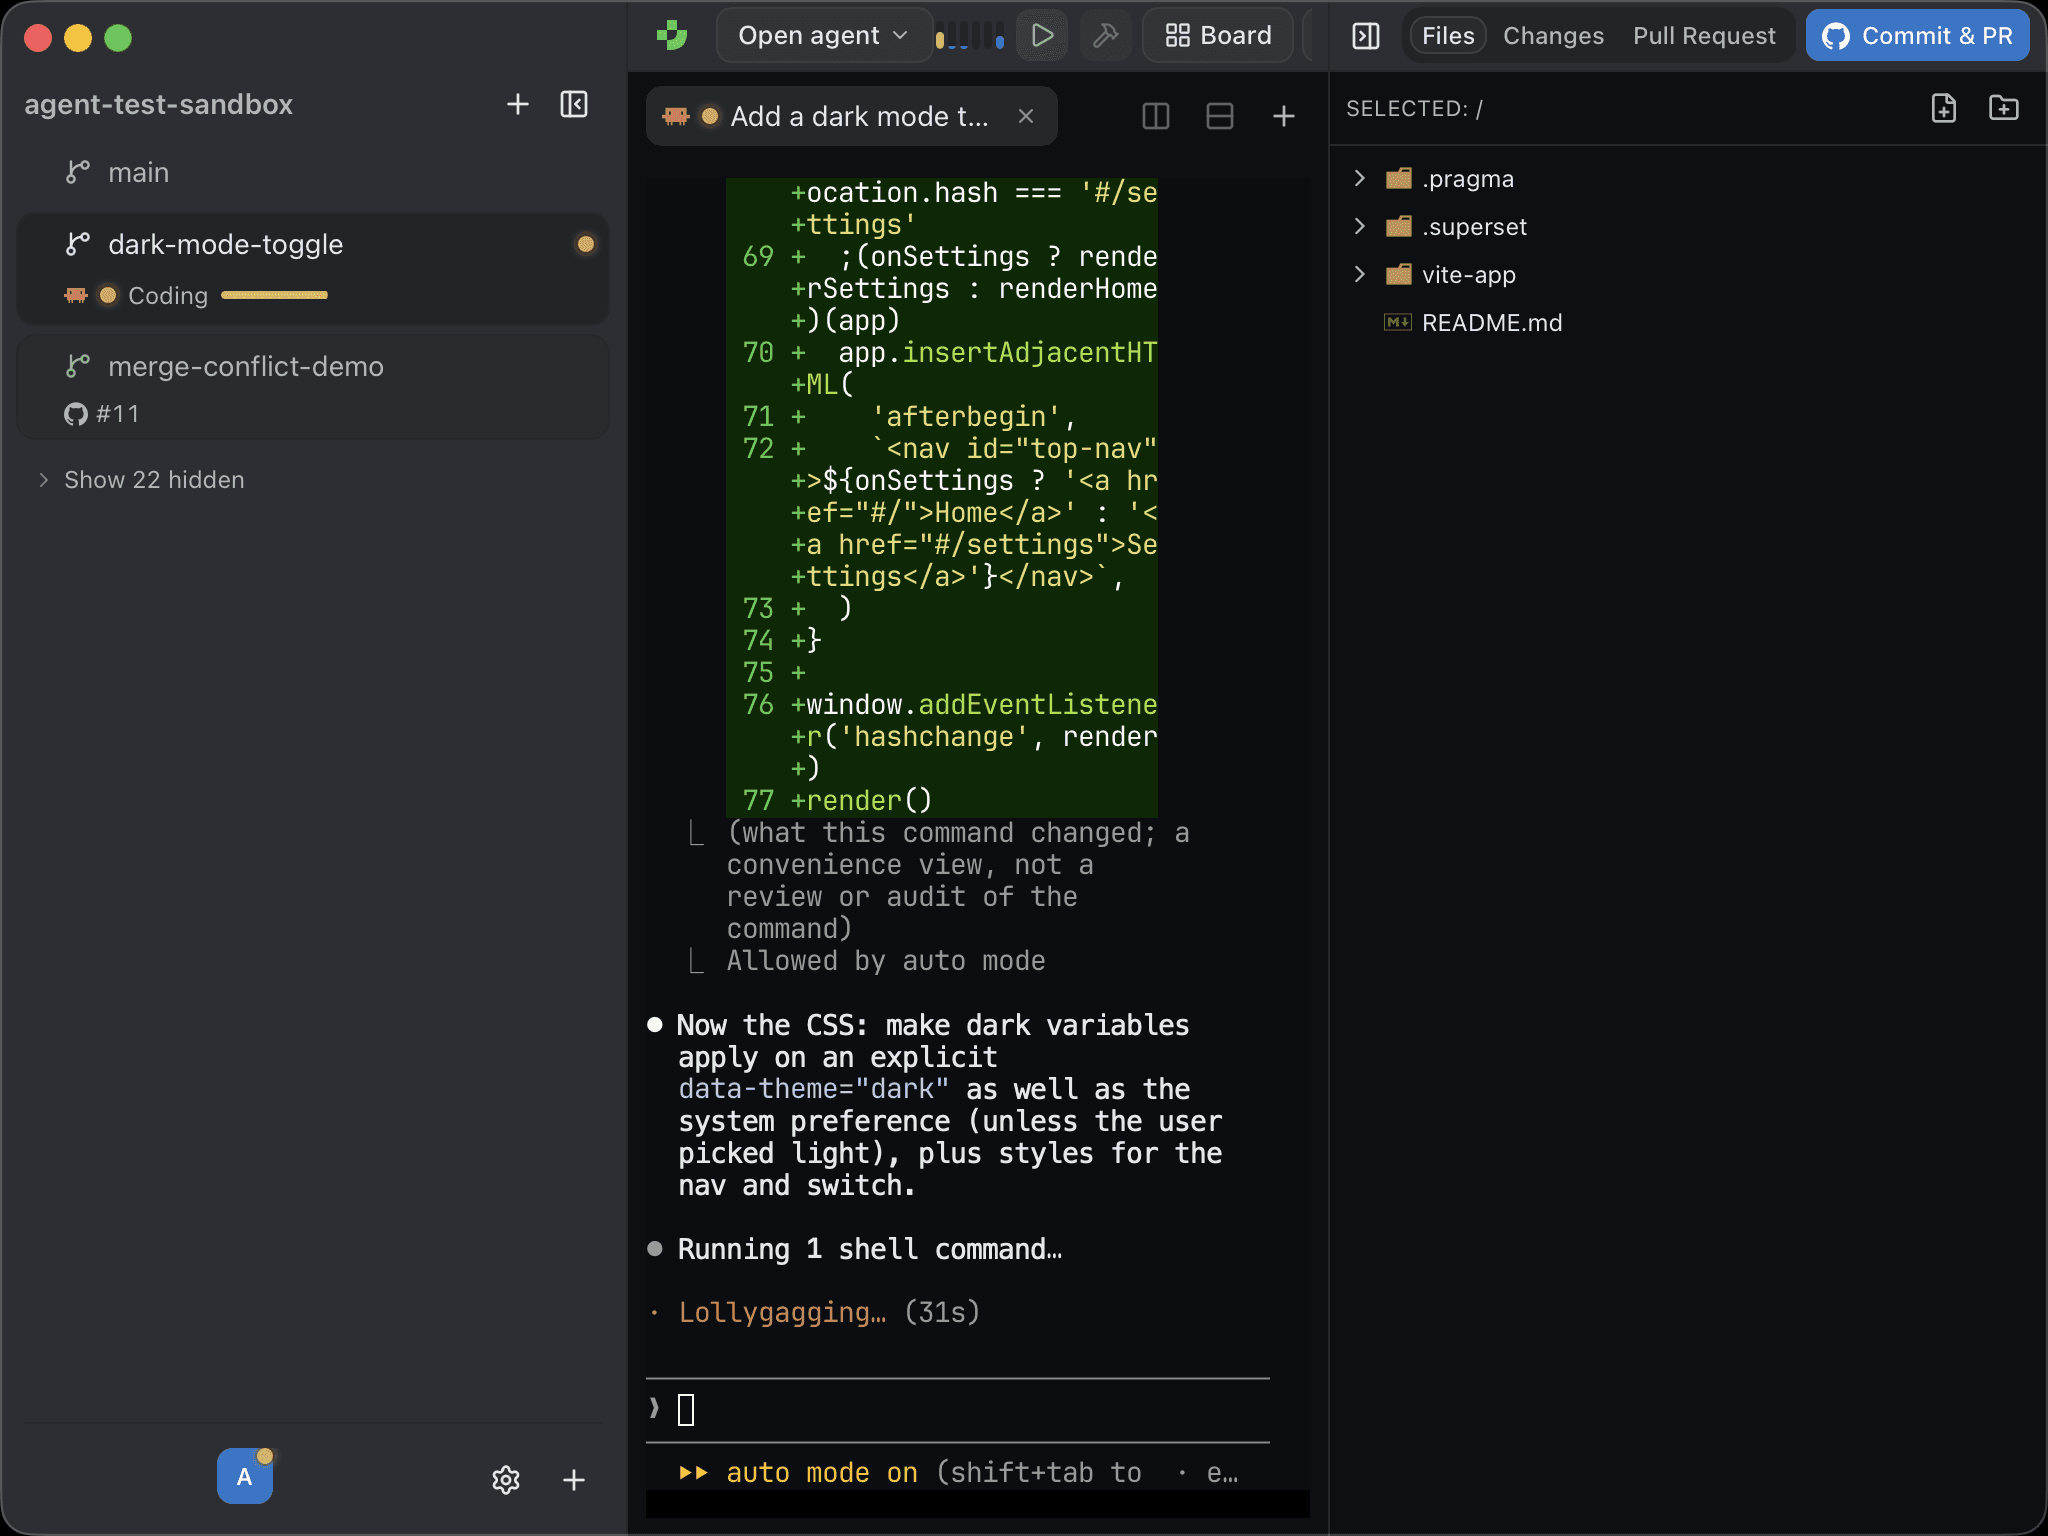Open GitHub pull request #11
Viewport: 2048px width, 1536px height.
[x=102, y=414]
